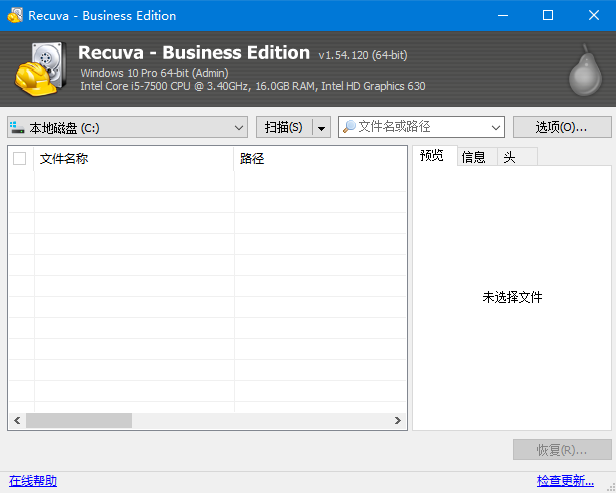Click the Recuva hard drive helmet logo
This screenshot has height=493, width=616.
39,69
